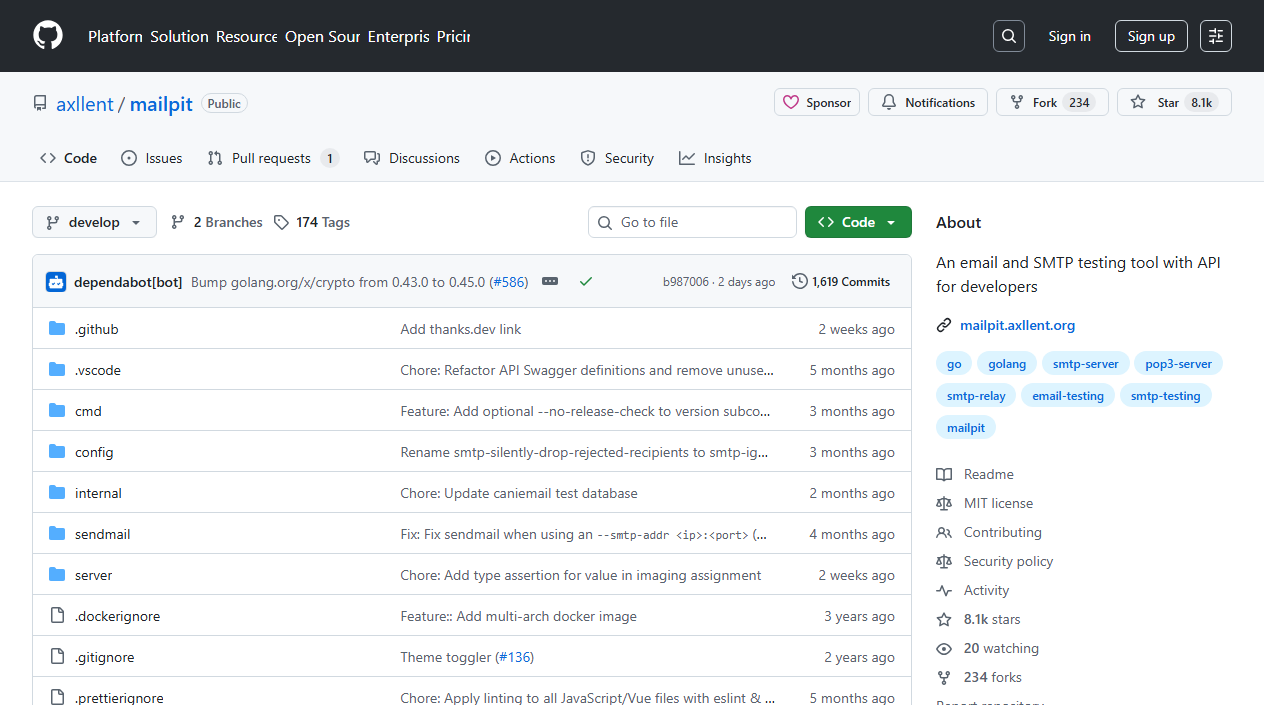Click the server folder icon

click(57, 575)
